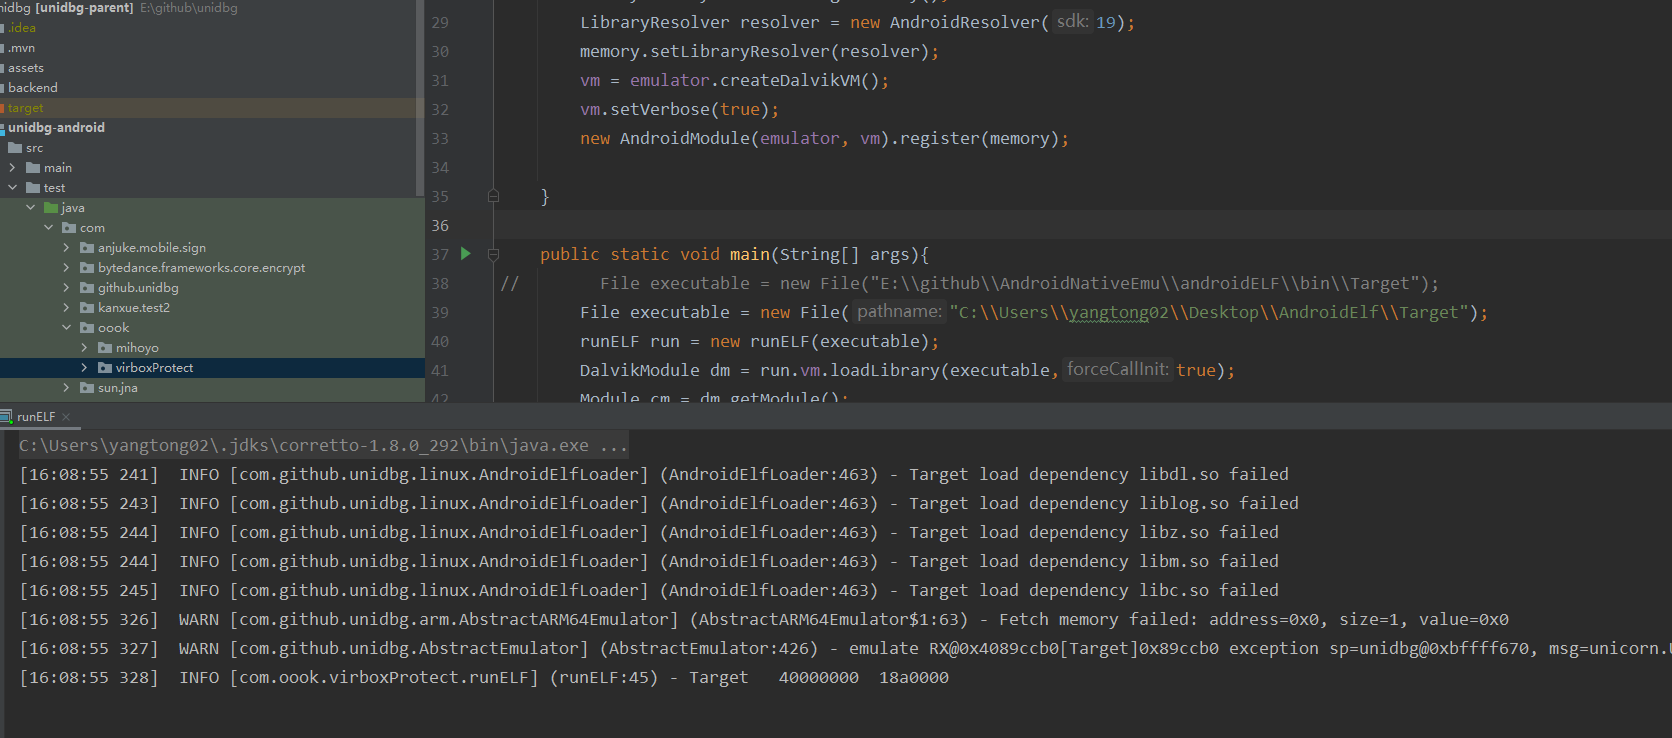
Task: Expand the mihoyo package
Action: pos(84,348)
